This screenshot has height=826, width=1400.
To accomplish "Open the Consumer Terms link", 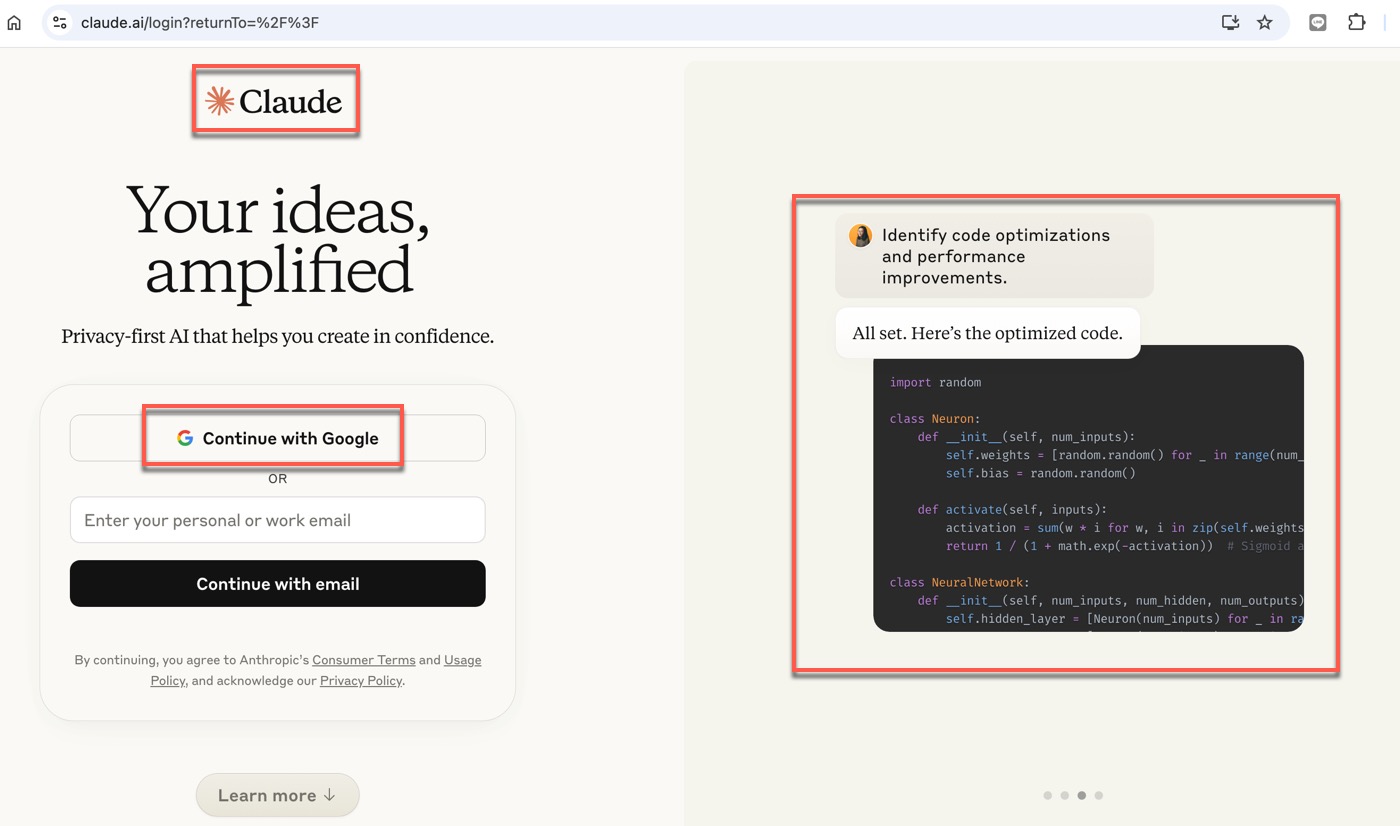I will (363, 660).
